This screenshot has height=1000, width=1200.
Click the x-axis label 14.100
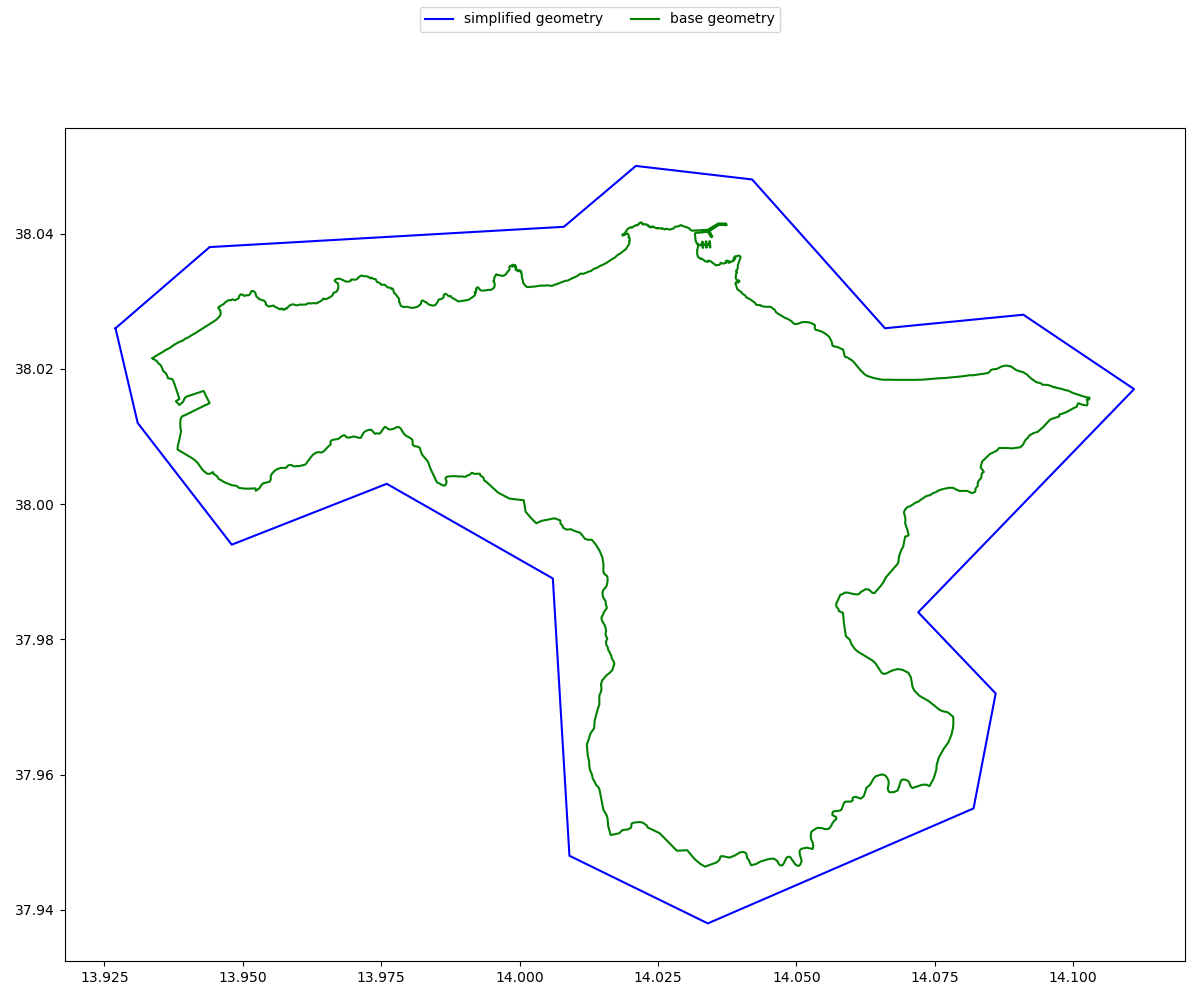click(1073, 977)
